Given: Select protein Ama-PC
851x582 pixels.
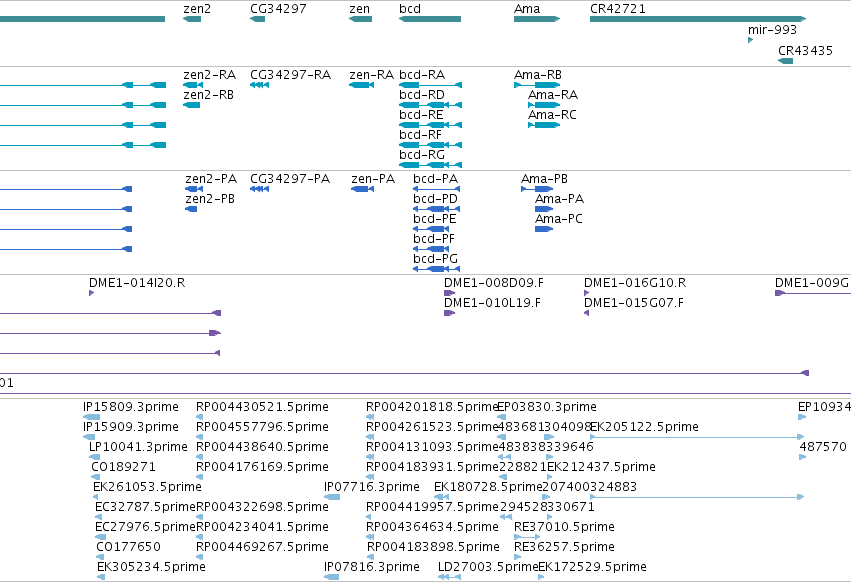Looking at the screenshot, I should tap(544, 229).
